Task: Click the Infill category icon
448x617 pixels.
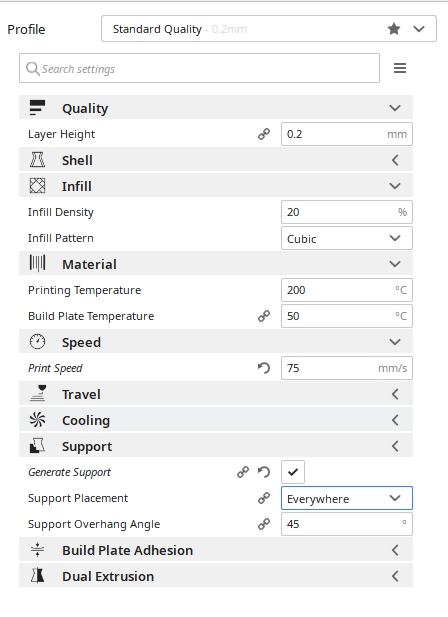Action: [x=37, y=186]
